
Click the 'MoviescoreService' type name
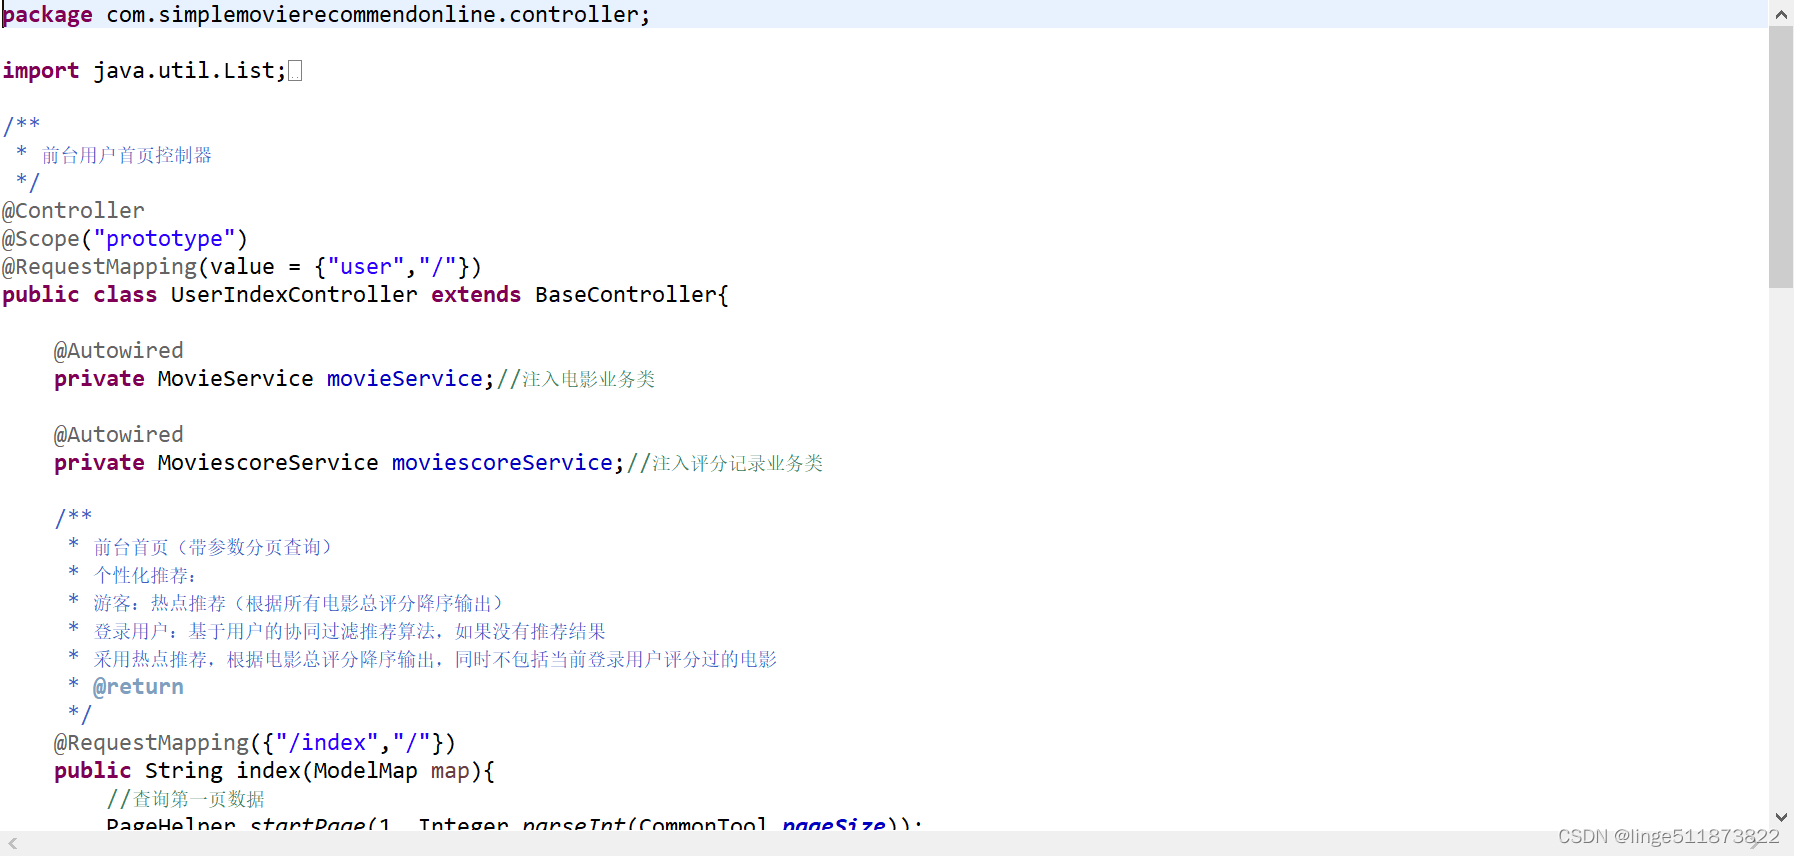[268, 463]
